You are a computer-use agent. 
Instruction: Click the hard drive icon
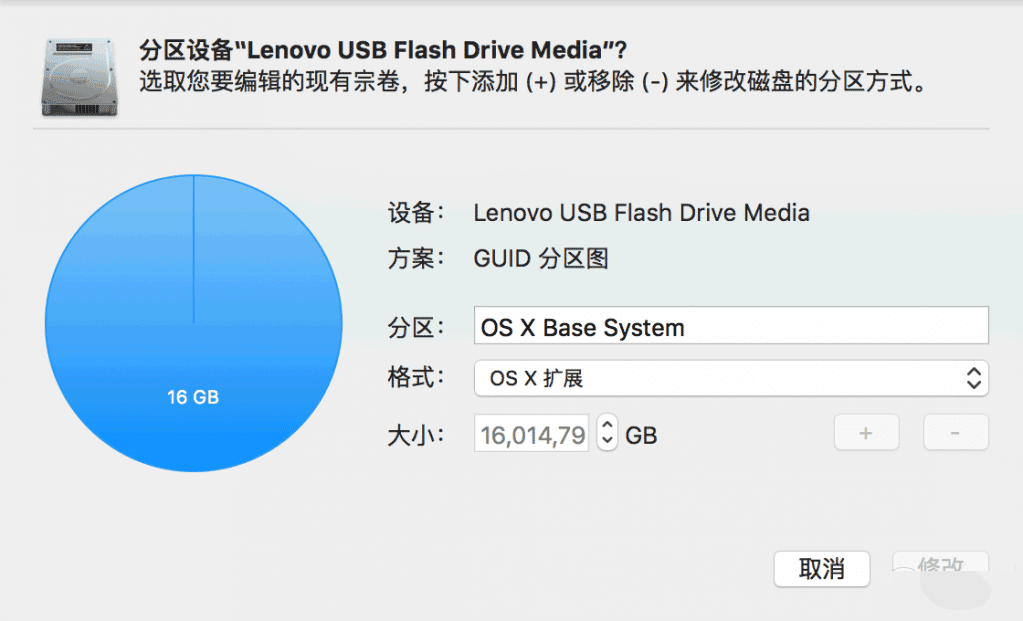tap(80, 76)
